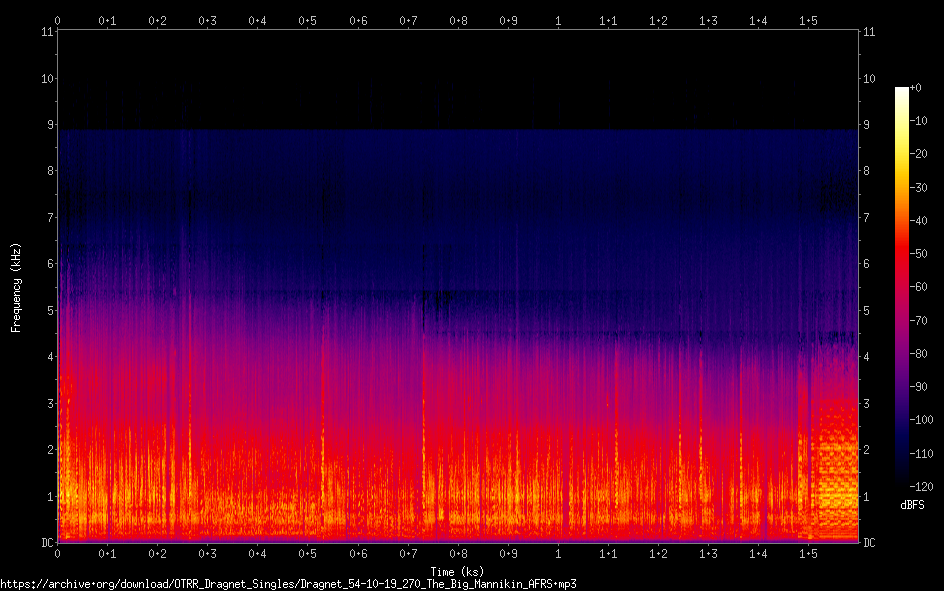Screen dimensions: 944x591
Task: Click the white top end of the color scale
Action: pos(902,92)
